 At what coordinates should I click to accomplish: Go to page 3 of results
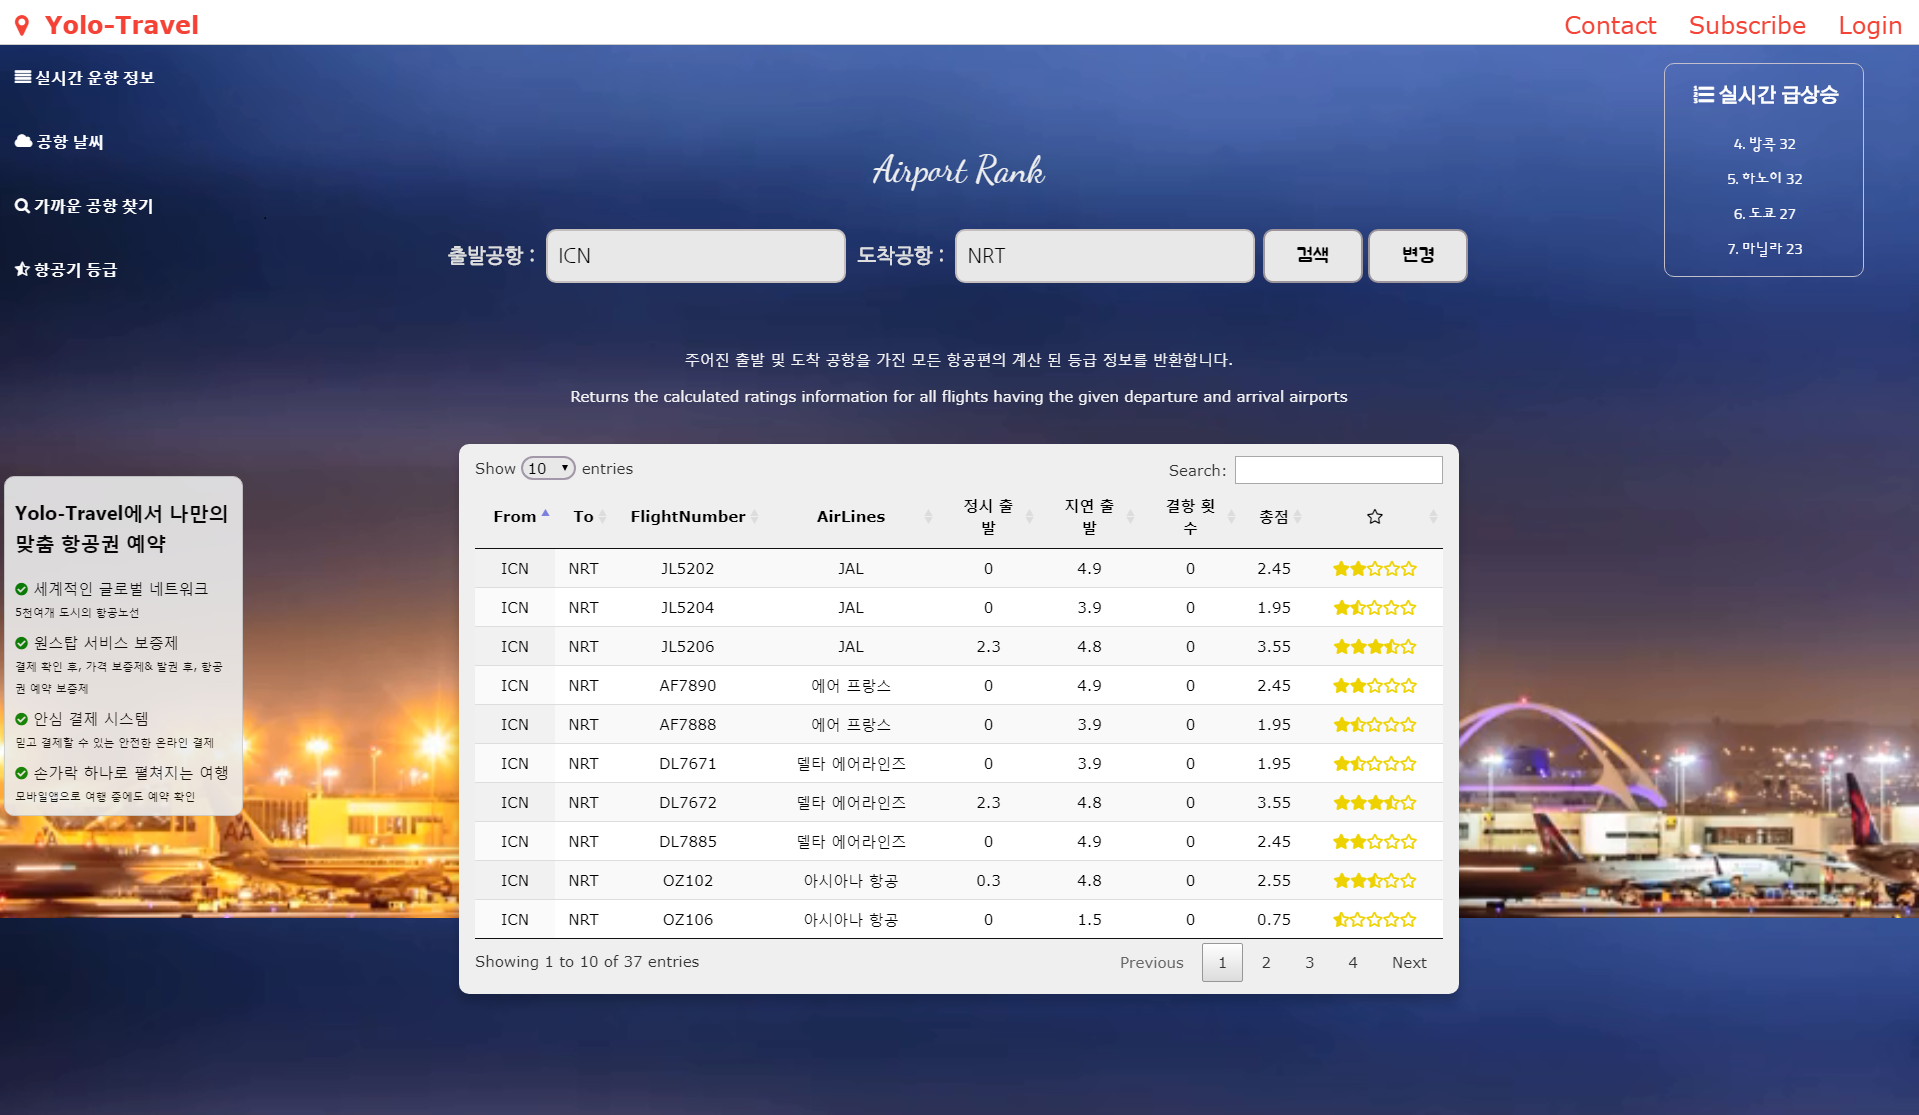[x=1309, y=963]
